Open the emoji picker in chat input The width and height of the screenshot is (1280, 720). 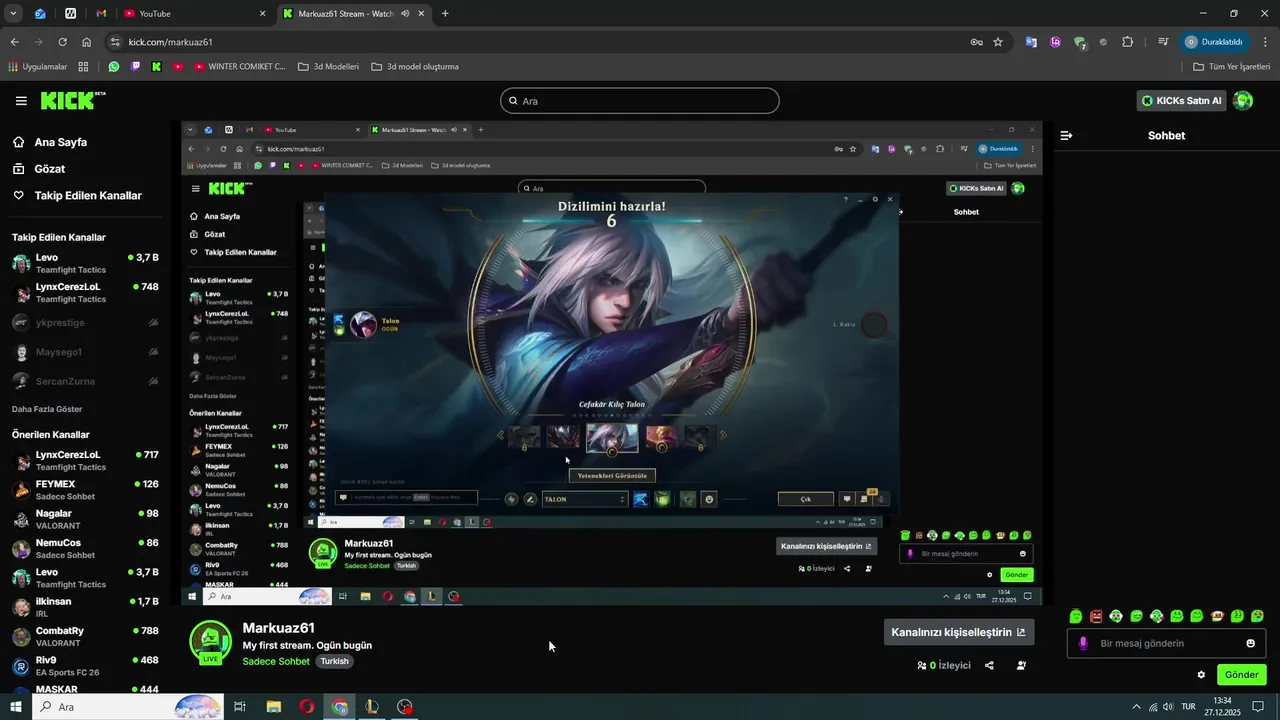tap(1250, 643)
